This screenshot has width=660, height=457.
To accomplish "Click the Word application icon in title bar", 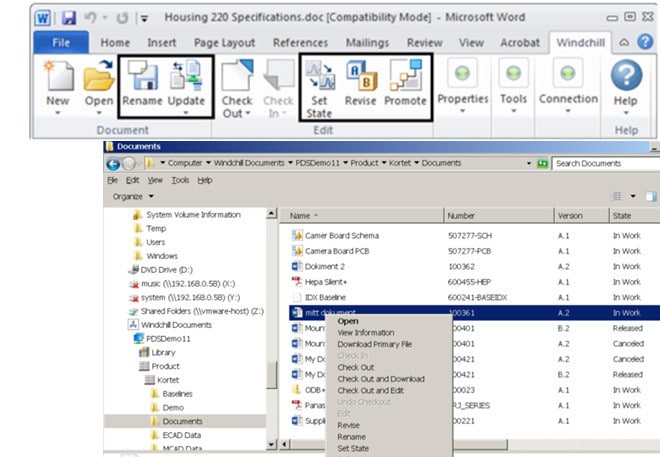I will (x=43, y=18).
